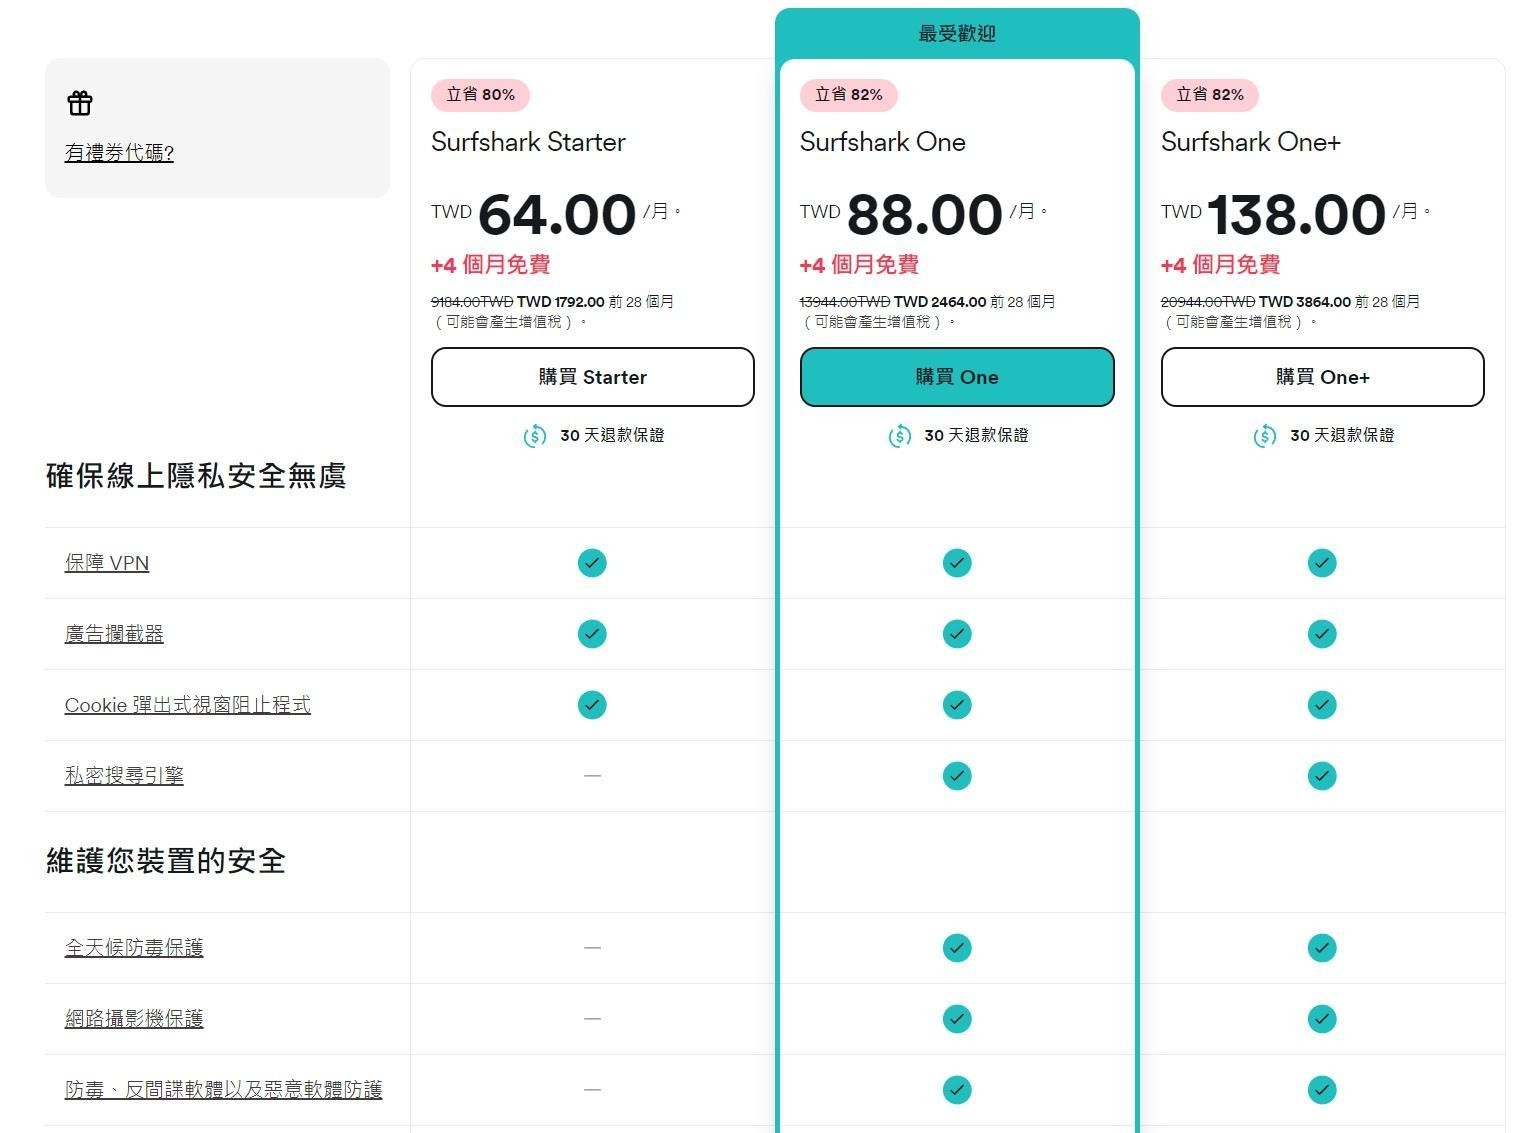Select 購買 One+ button
This screenshot has width=1513, height=1133.
(x=1322, y=377)
